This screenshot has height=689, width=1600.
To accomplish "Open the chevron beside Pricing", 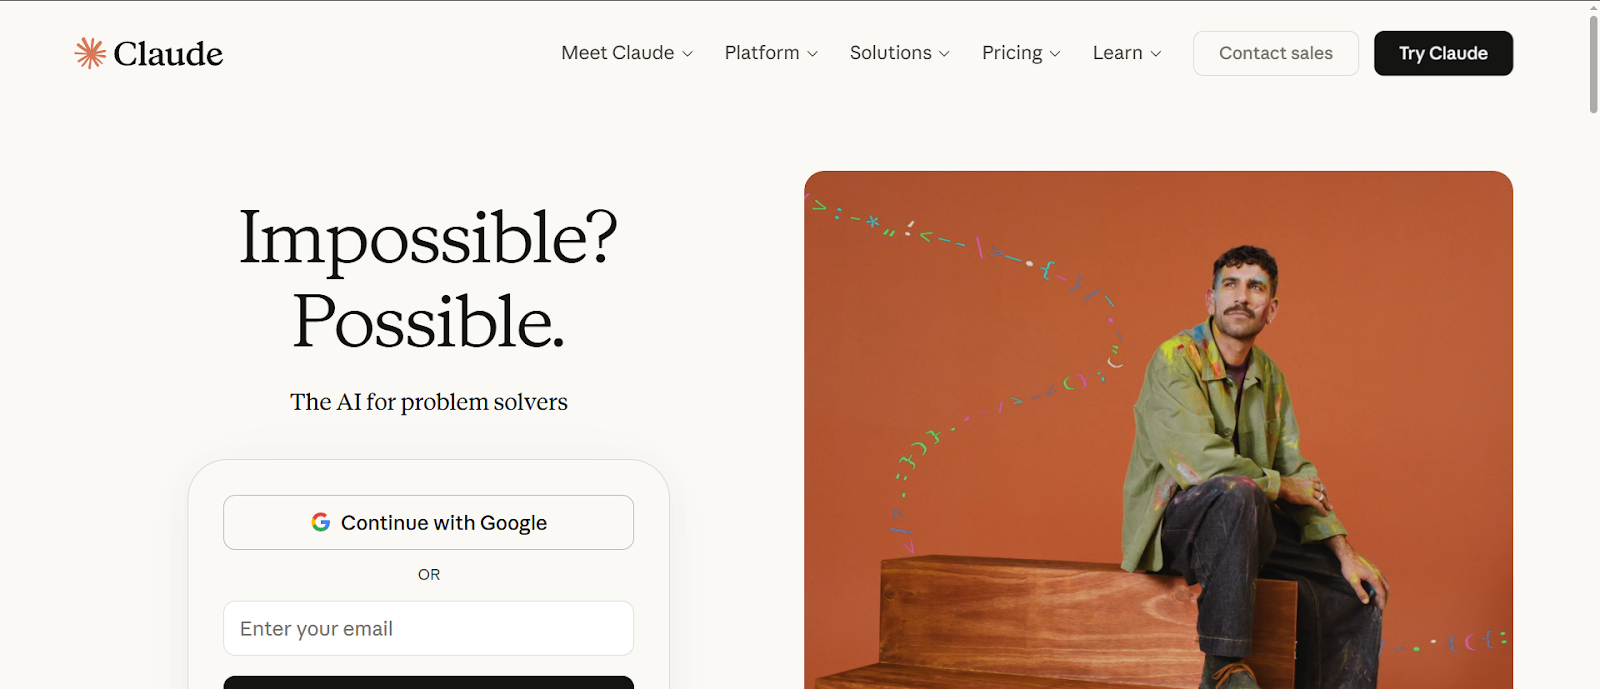I will (1055, 54).
